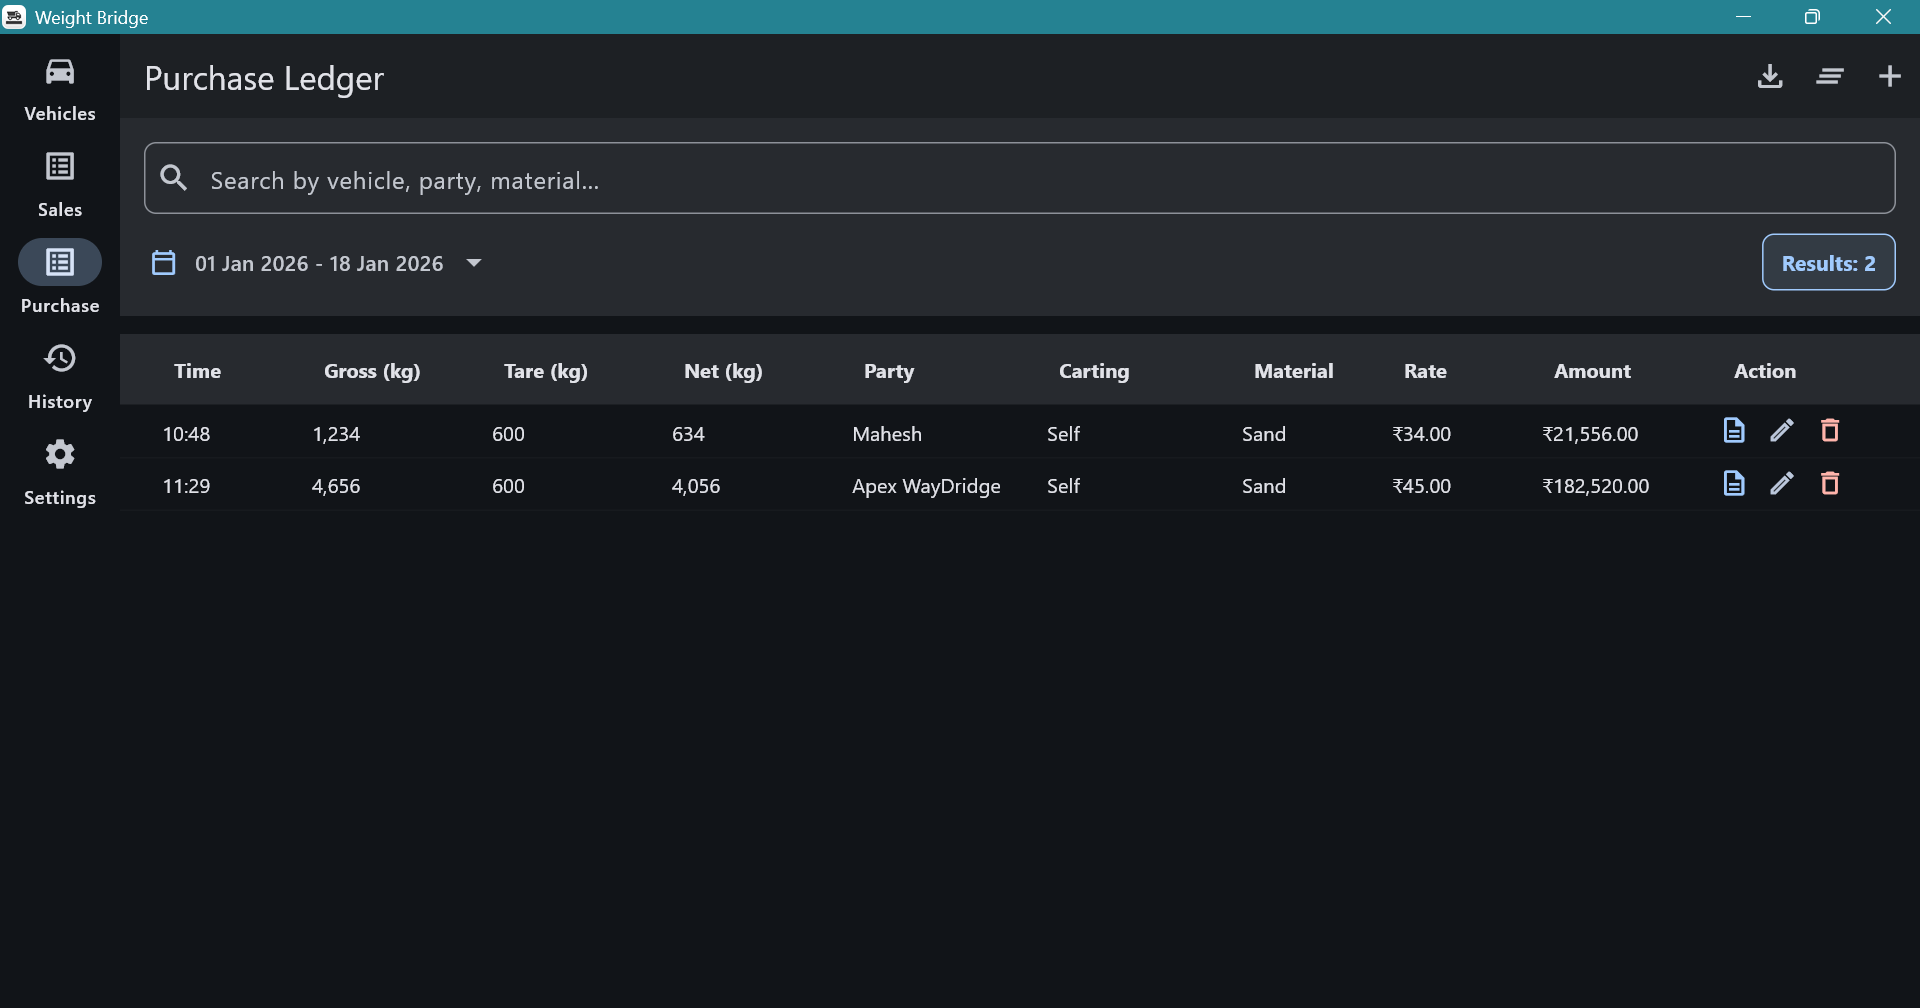
Task: Select the 11:29 time cell
Action: pyautogui.click(x=186, y=486)
